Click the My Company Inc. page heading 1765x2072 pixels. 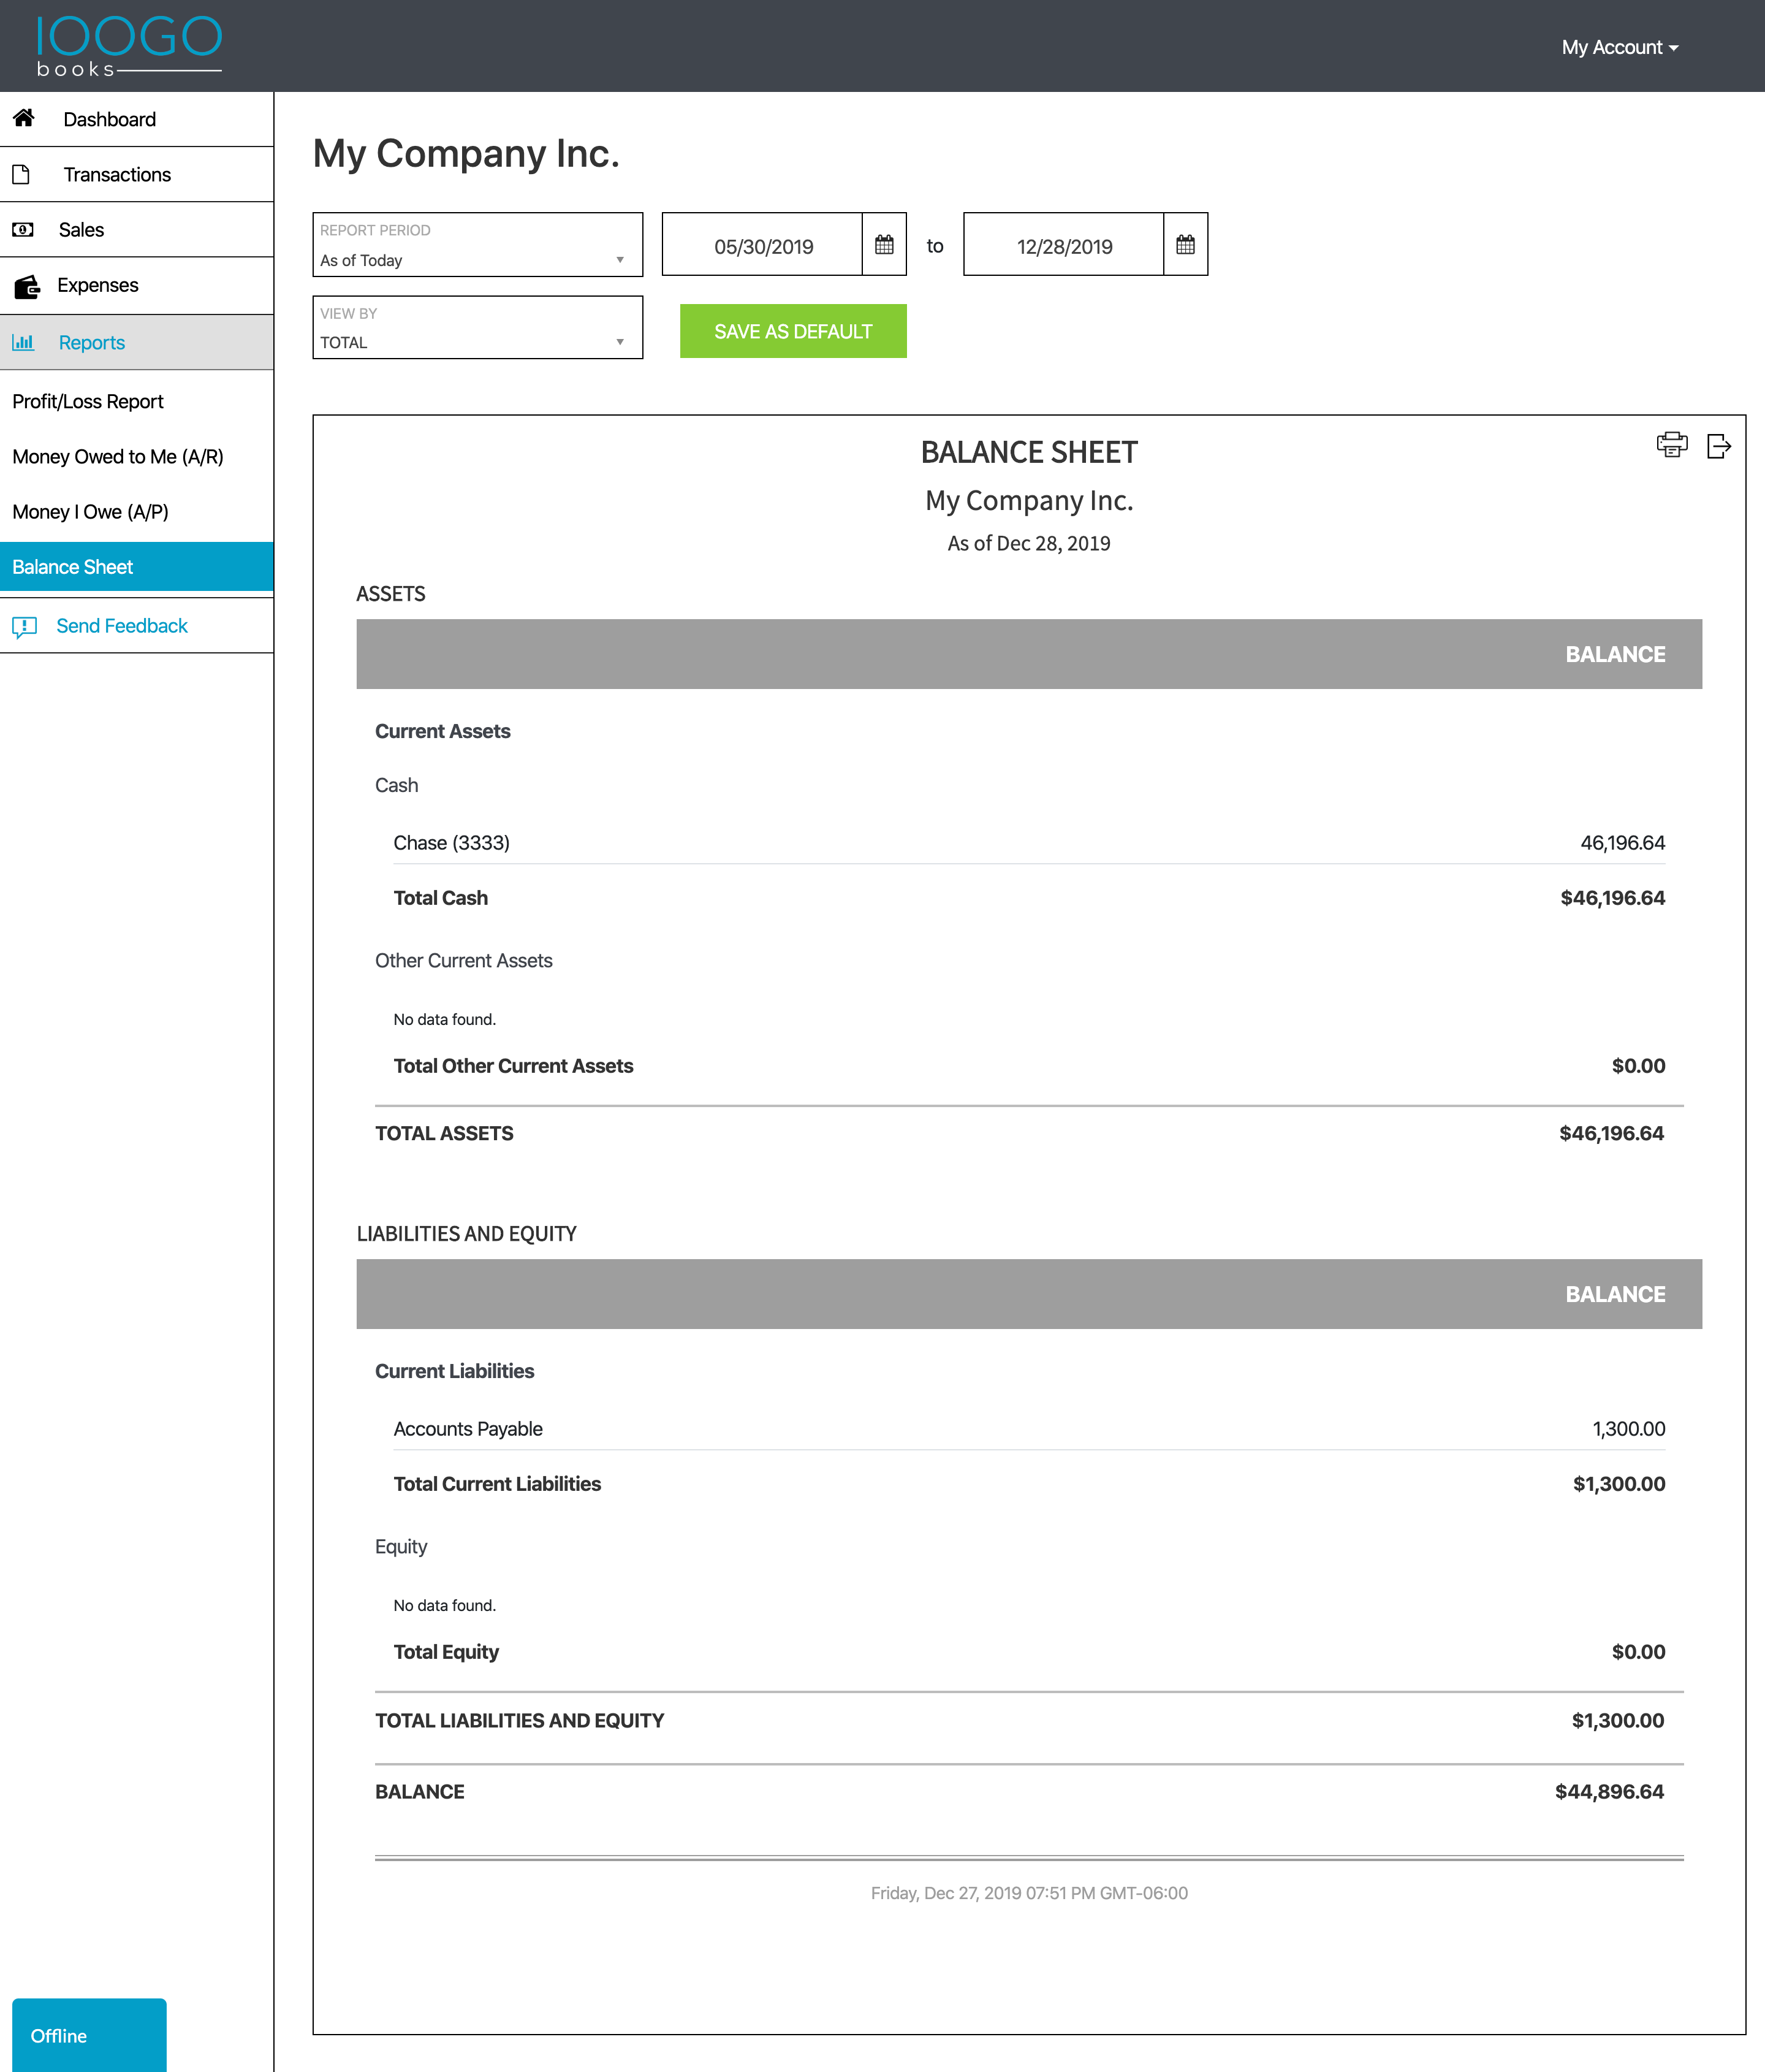click(466, 153)
